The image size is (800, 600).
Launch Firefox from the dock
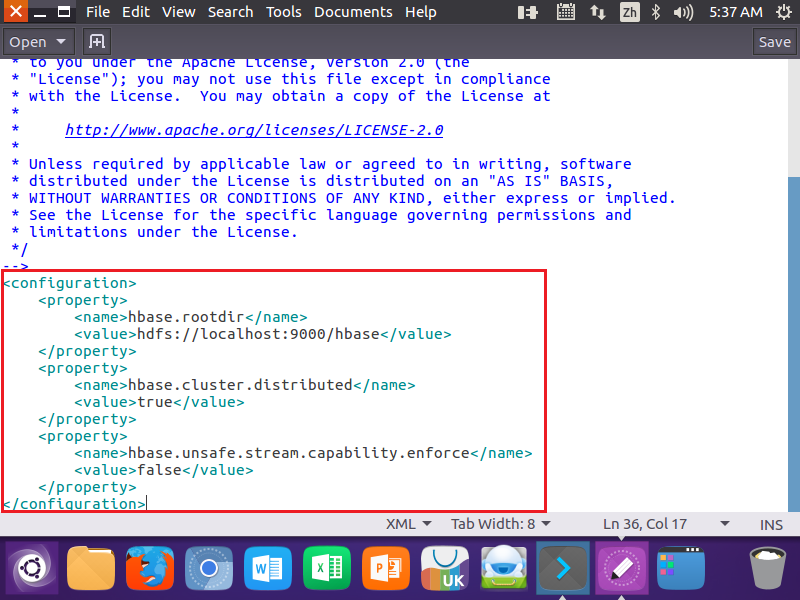[x=150, y=568]
